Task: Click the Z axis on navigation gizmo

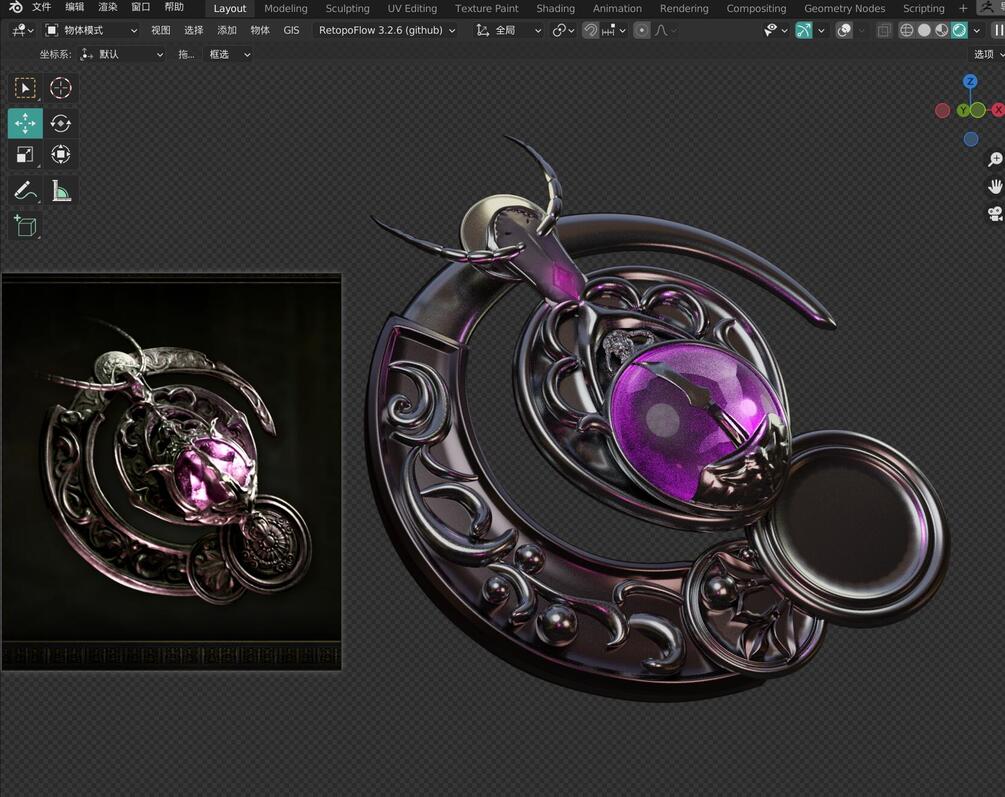Action: click(x=970, y=81)
